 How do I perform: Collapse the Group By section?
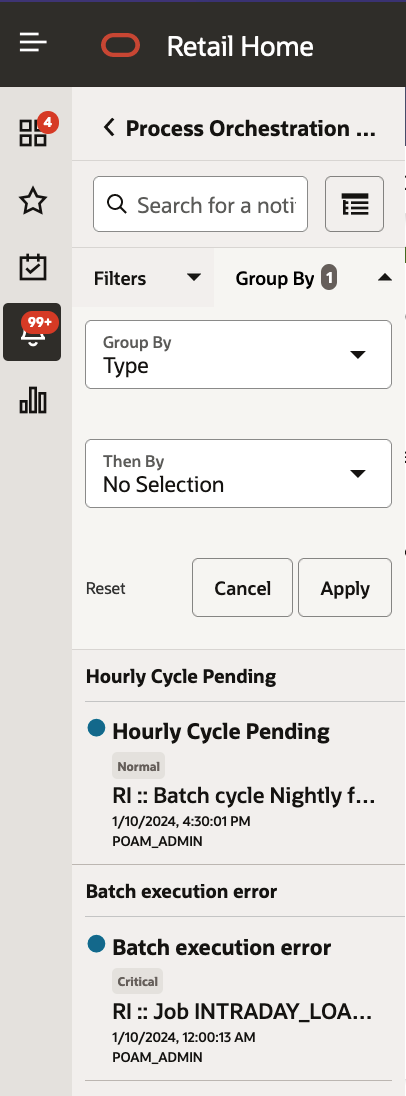[x=309, y=278]
